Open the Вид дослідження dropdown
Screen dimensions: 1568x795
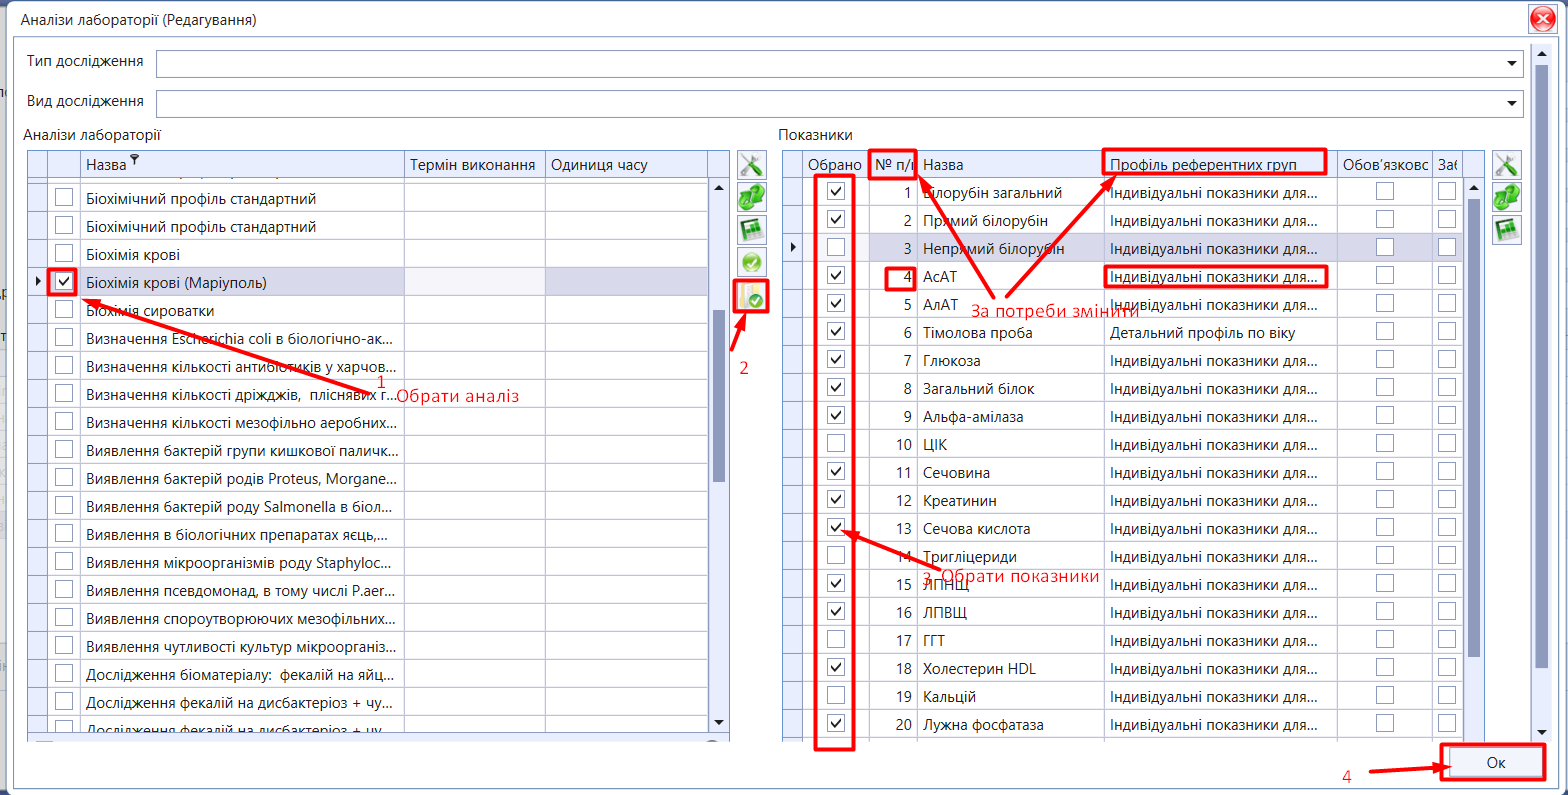(1512, 104)
